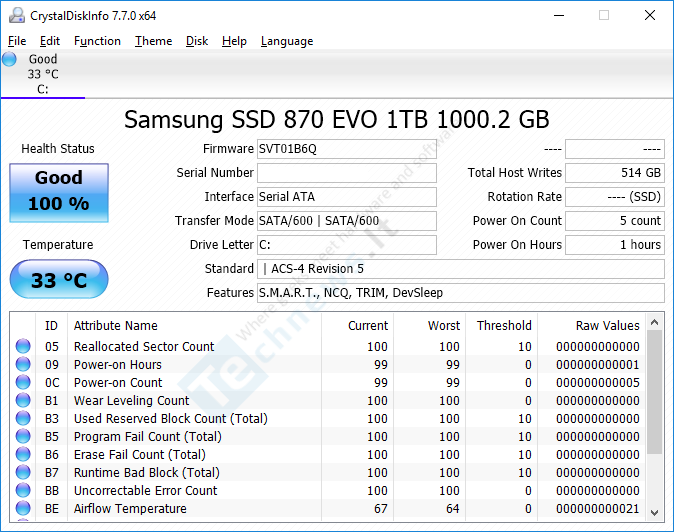The height and width of the screenshot is (532, 674).
Task: Click raw value 000000000021 of Airflow Temperature
Action: click(x=597, y=509)
